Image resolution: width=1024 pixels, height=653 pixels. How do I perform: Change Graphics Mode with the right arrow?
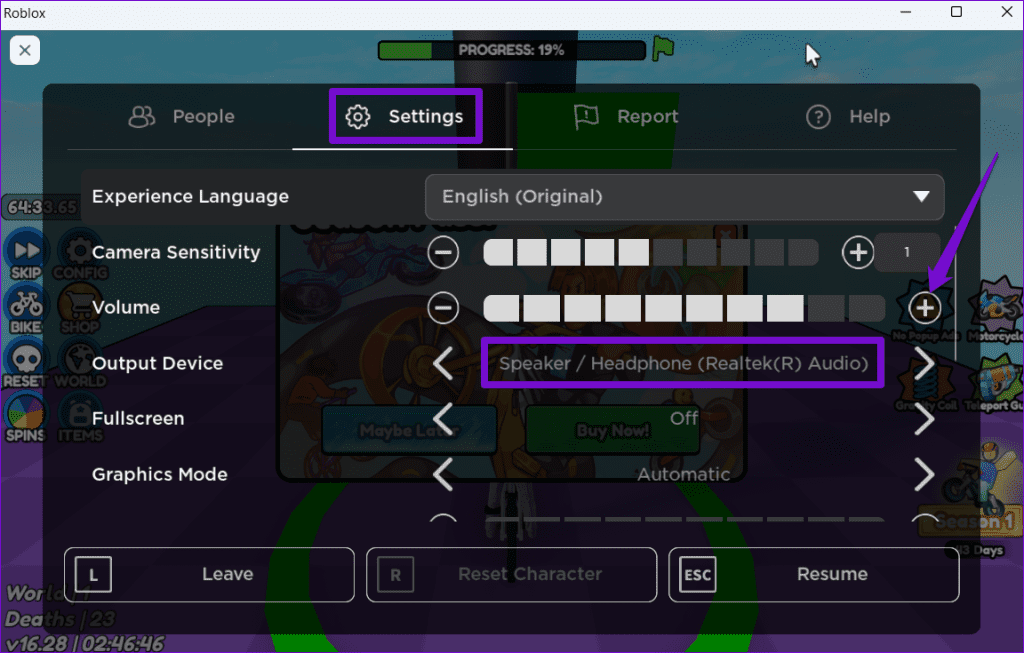pos(923,474)
